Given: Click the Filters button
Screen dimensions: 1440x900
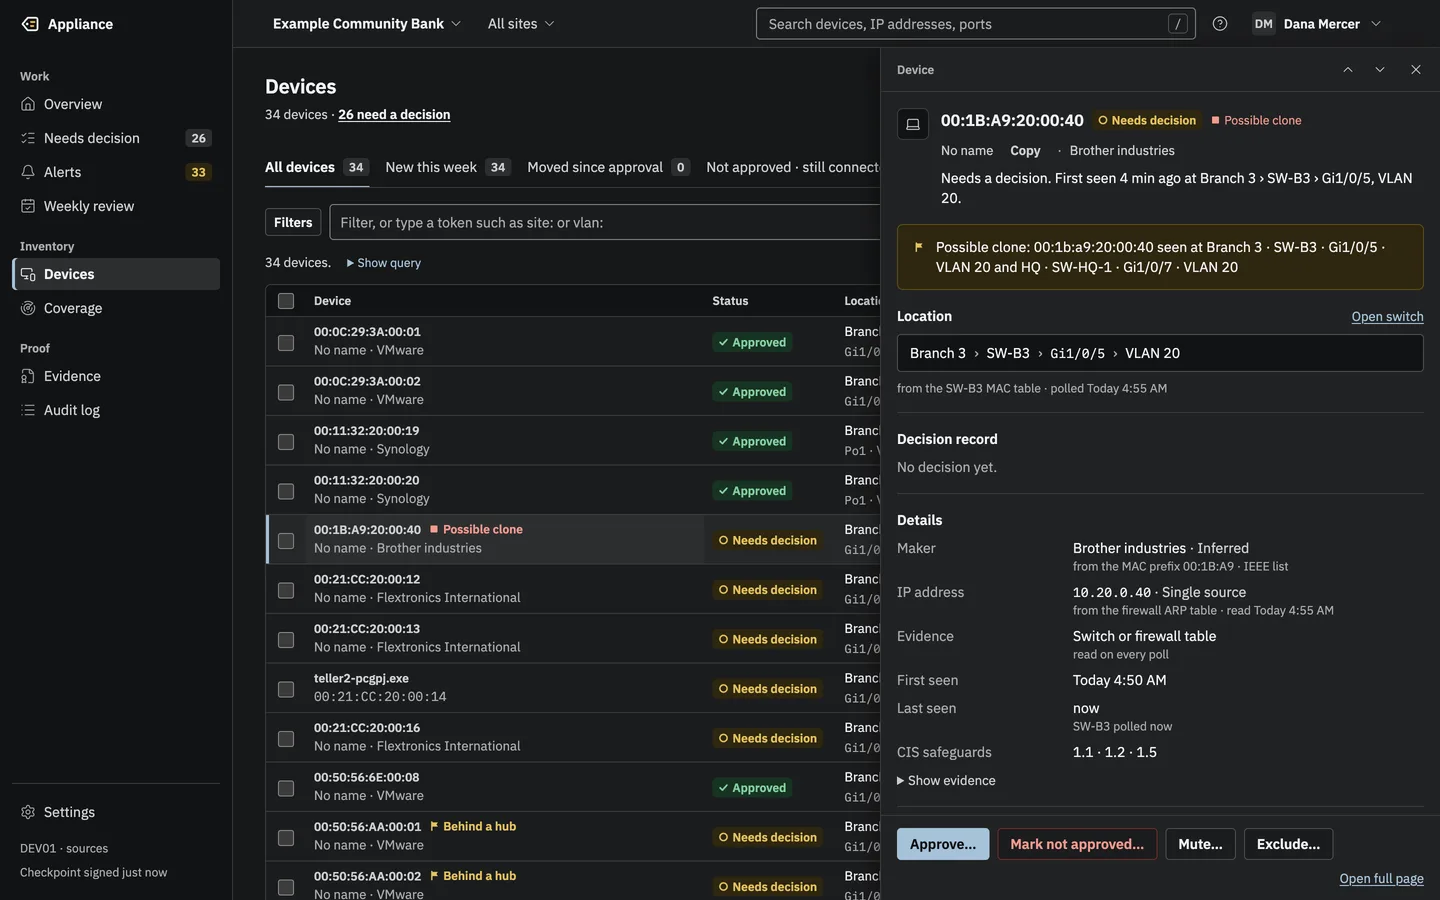Looking at the screenshot, I should (293, 223).
